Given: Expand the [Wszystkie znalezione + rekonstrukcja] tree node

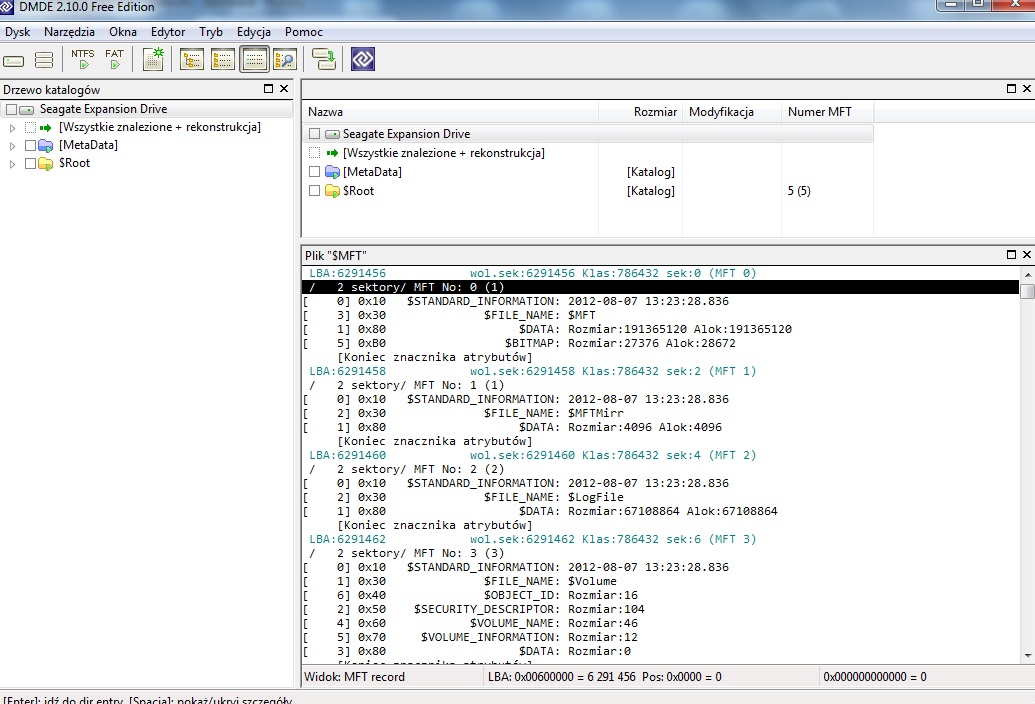Looking at the screenshot, I should [x=12, y=128].
